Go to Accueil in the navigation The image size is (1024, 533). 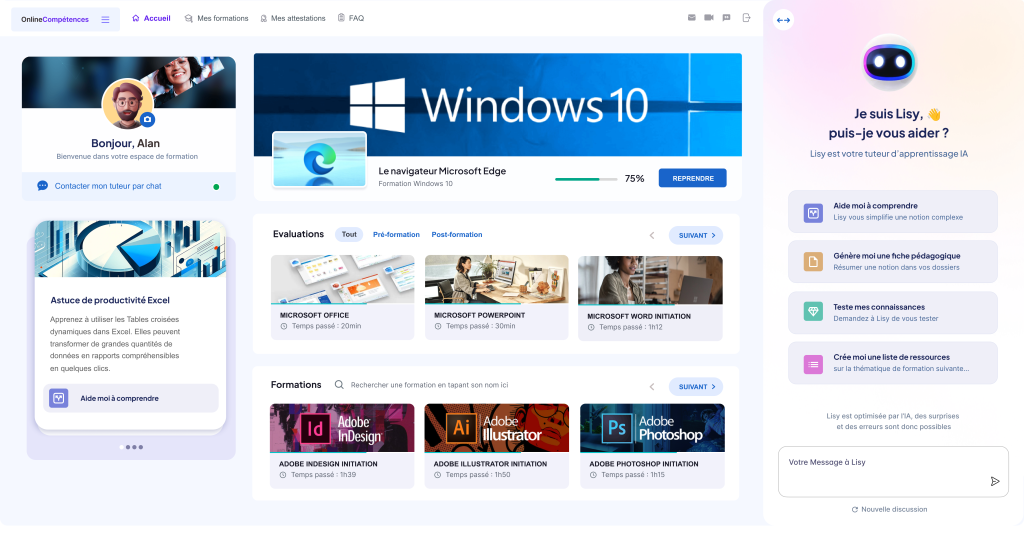(x=151, y=18)
